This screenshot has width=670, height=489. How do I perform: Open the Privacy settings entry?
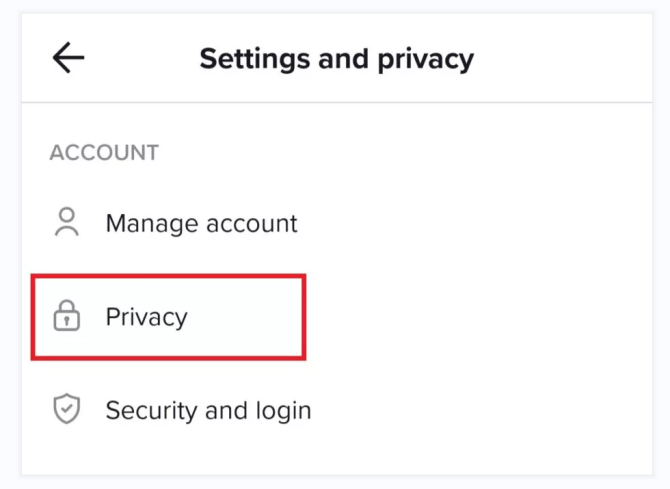pyautogui.click(x=168, y=317)
